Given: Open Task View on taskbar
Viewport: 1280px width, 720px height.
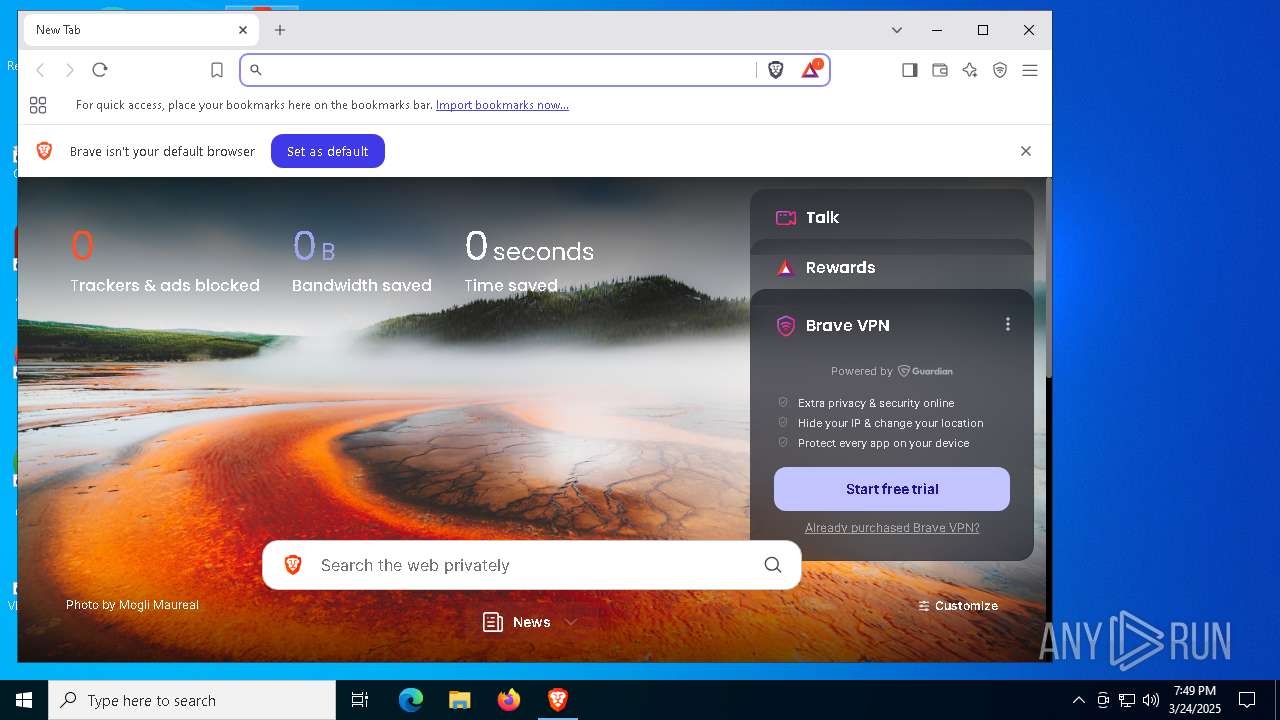Looking at the screenshot, I should tap(360, 700).
